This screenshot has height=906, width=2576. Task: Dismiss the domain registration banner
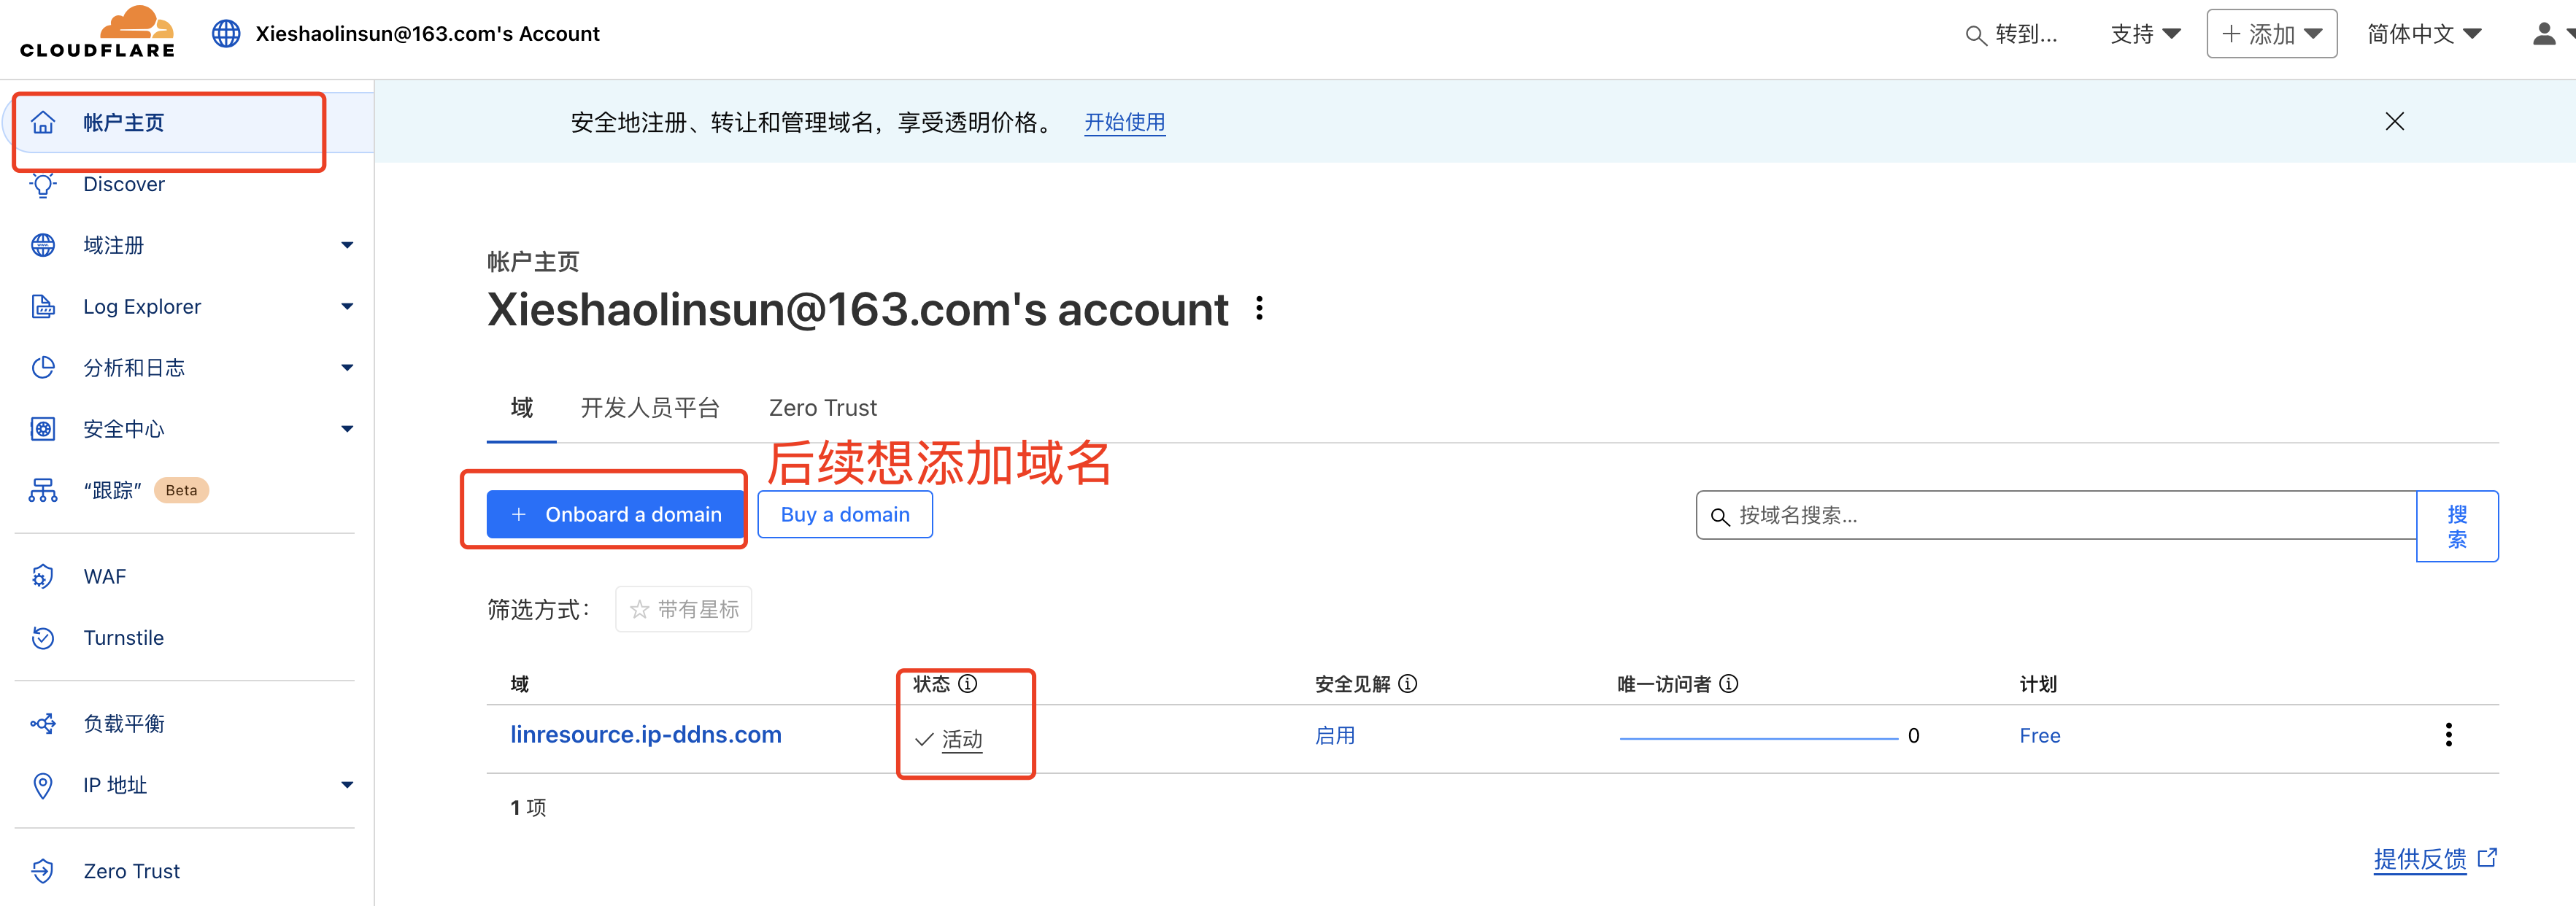(x=2394, y=121)
